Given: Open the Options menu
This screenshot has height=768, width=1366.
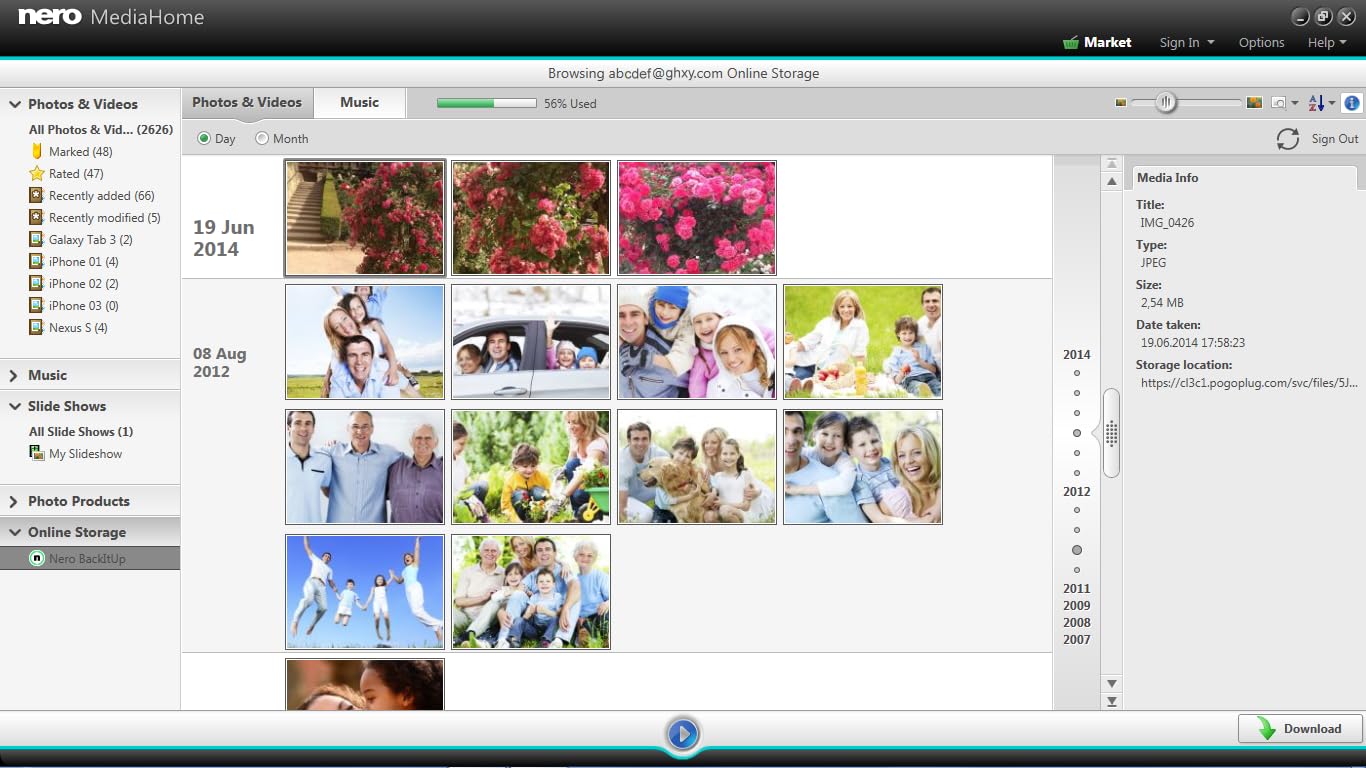Looking at the screenshot, I should [x=1261, y=42].
